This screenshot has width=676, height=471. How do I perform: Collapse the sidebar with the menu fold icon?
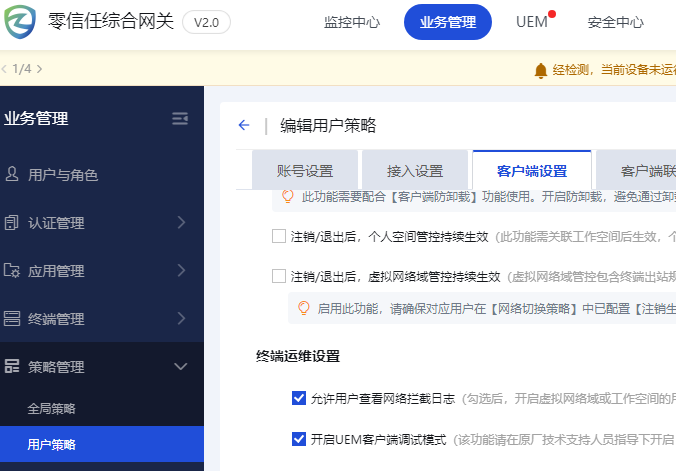180,119
